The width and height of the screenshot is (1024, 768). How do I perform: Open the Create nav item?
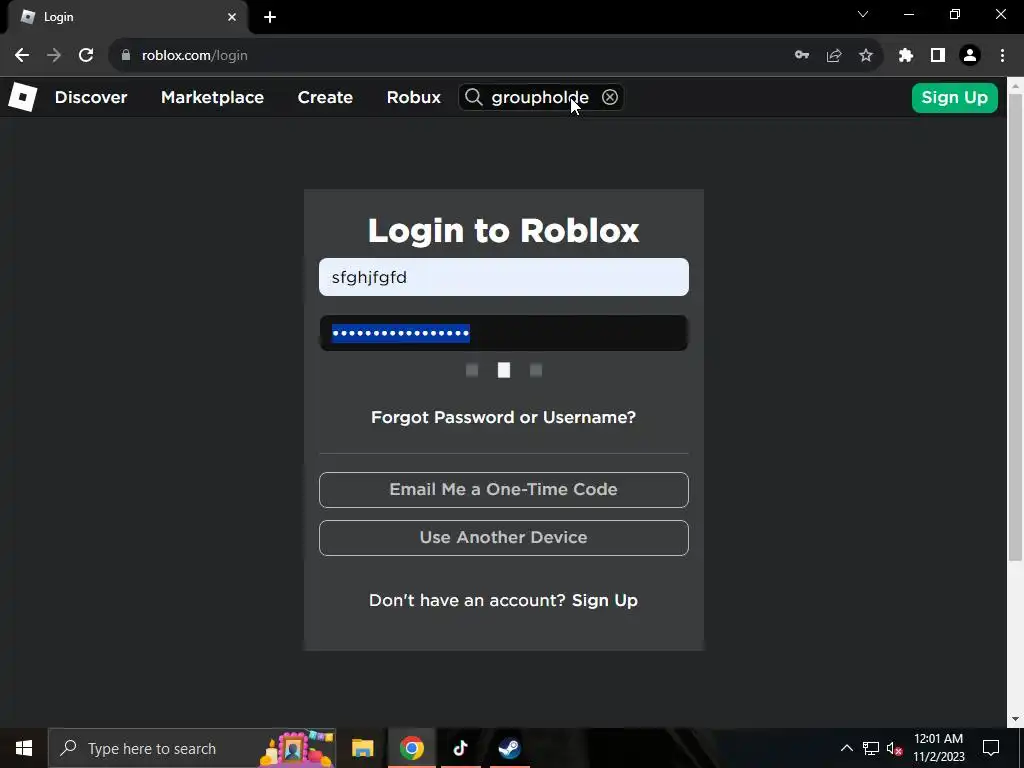point(325,97)
